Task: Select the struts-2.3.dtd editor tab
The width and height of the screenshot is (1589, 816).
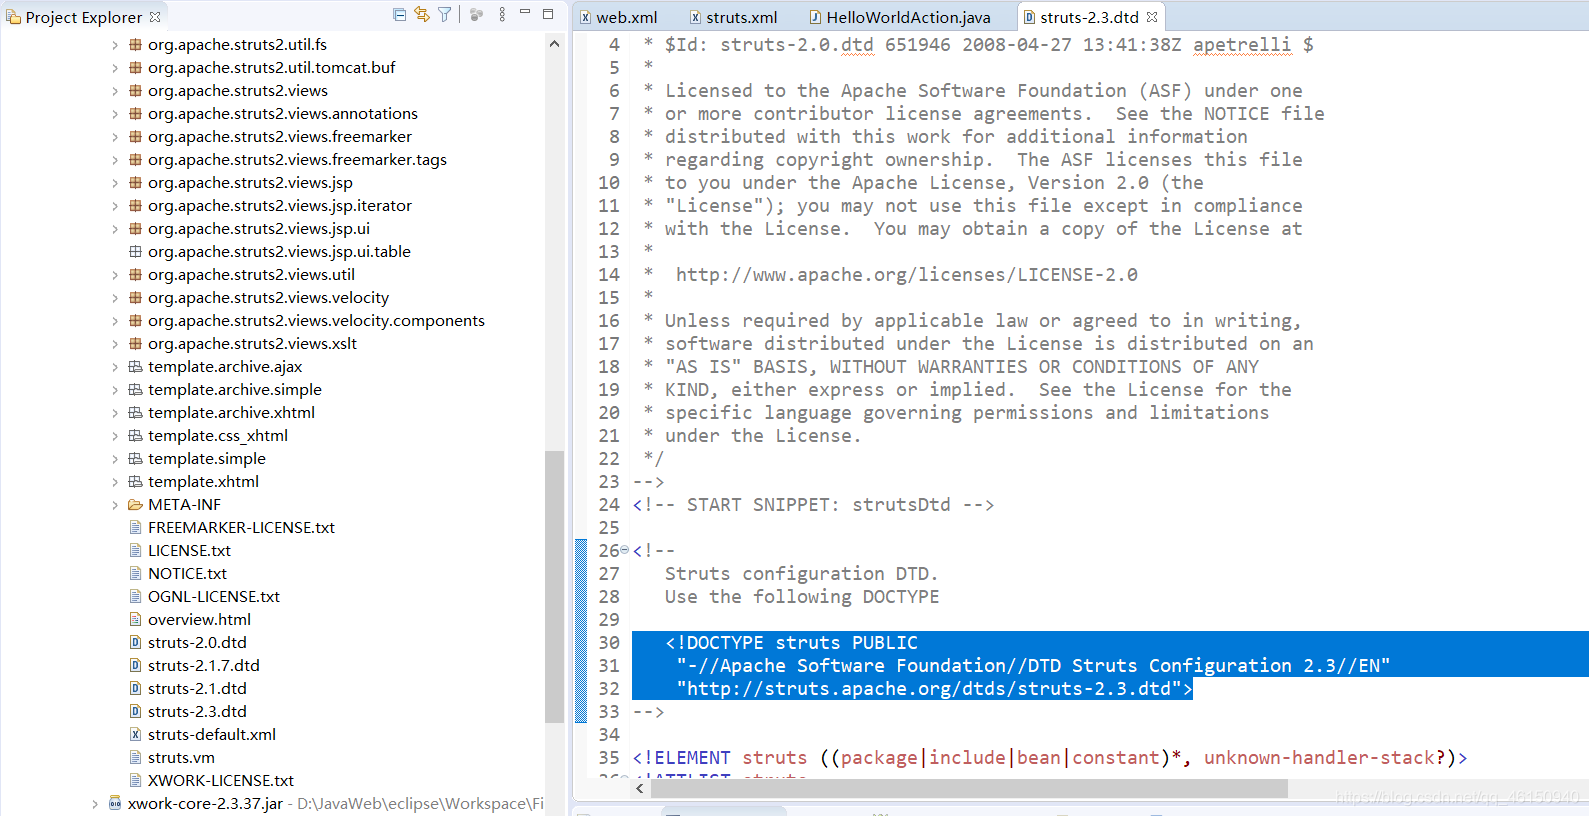Action: [x=1089, y=17]
